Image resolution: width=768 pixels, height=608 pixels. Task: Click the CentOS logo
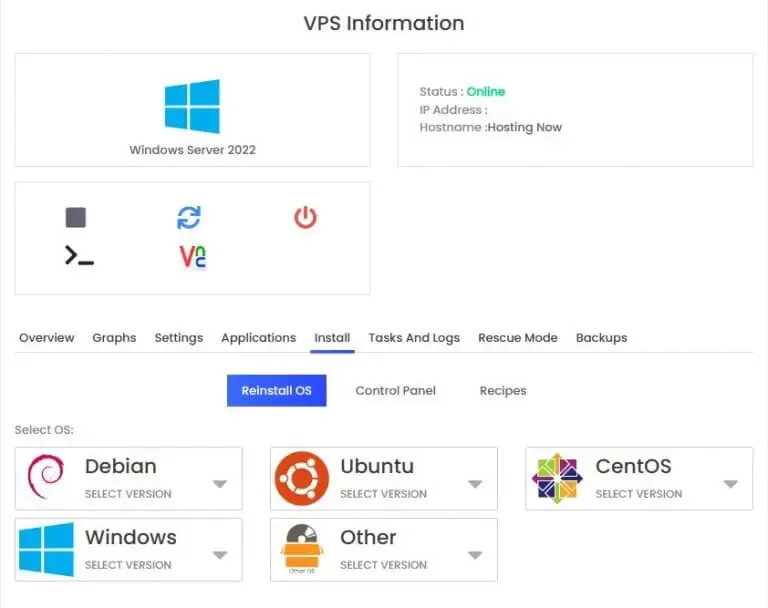pyautogui.click(x=557, y=478)
